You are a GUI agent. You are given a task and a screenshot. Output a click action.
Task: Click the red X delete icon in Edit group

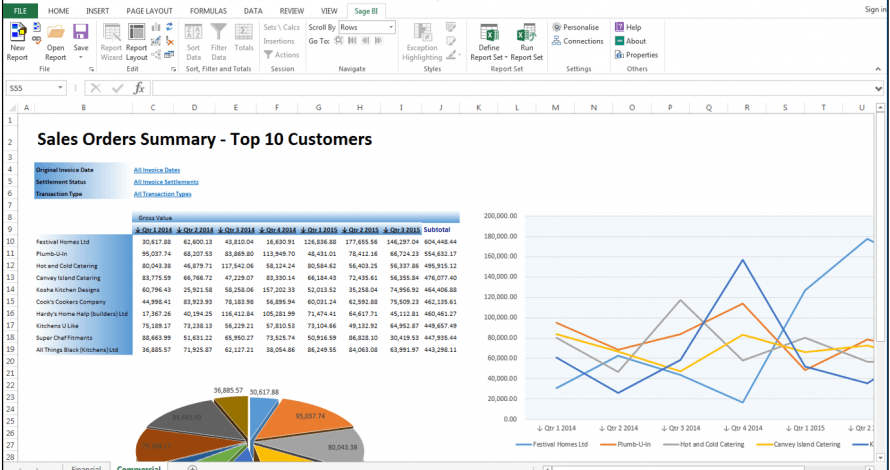tap(169, 41)
